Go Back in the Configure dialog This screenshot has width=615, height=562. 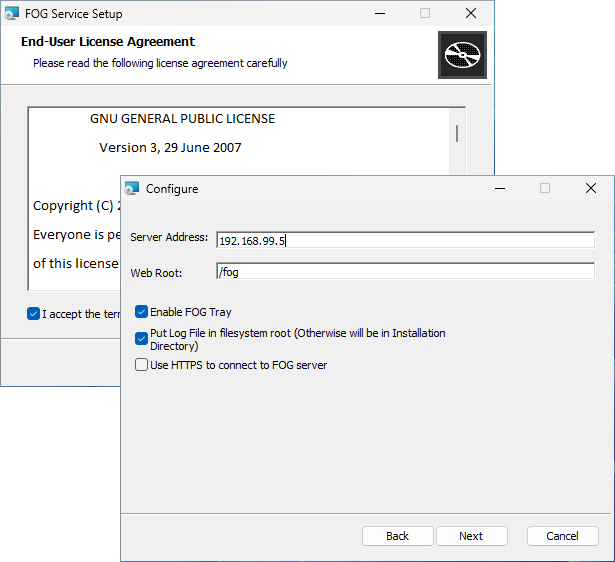(397, 536)
